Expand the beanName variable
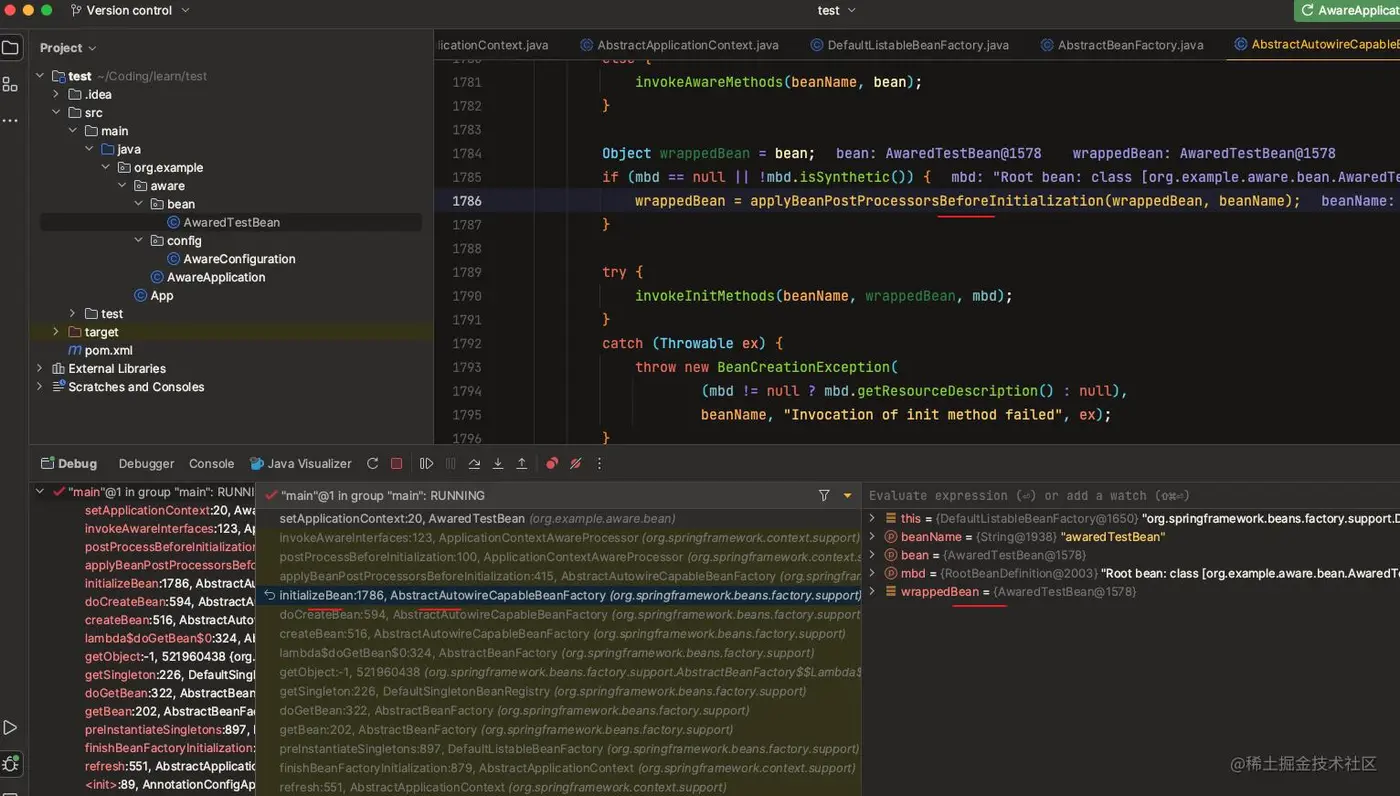Viewport: 1400px width, 796px height. [x=872, y=537]
